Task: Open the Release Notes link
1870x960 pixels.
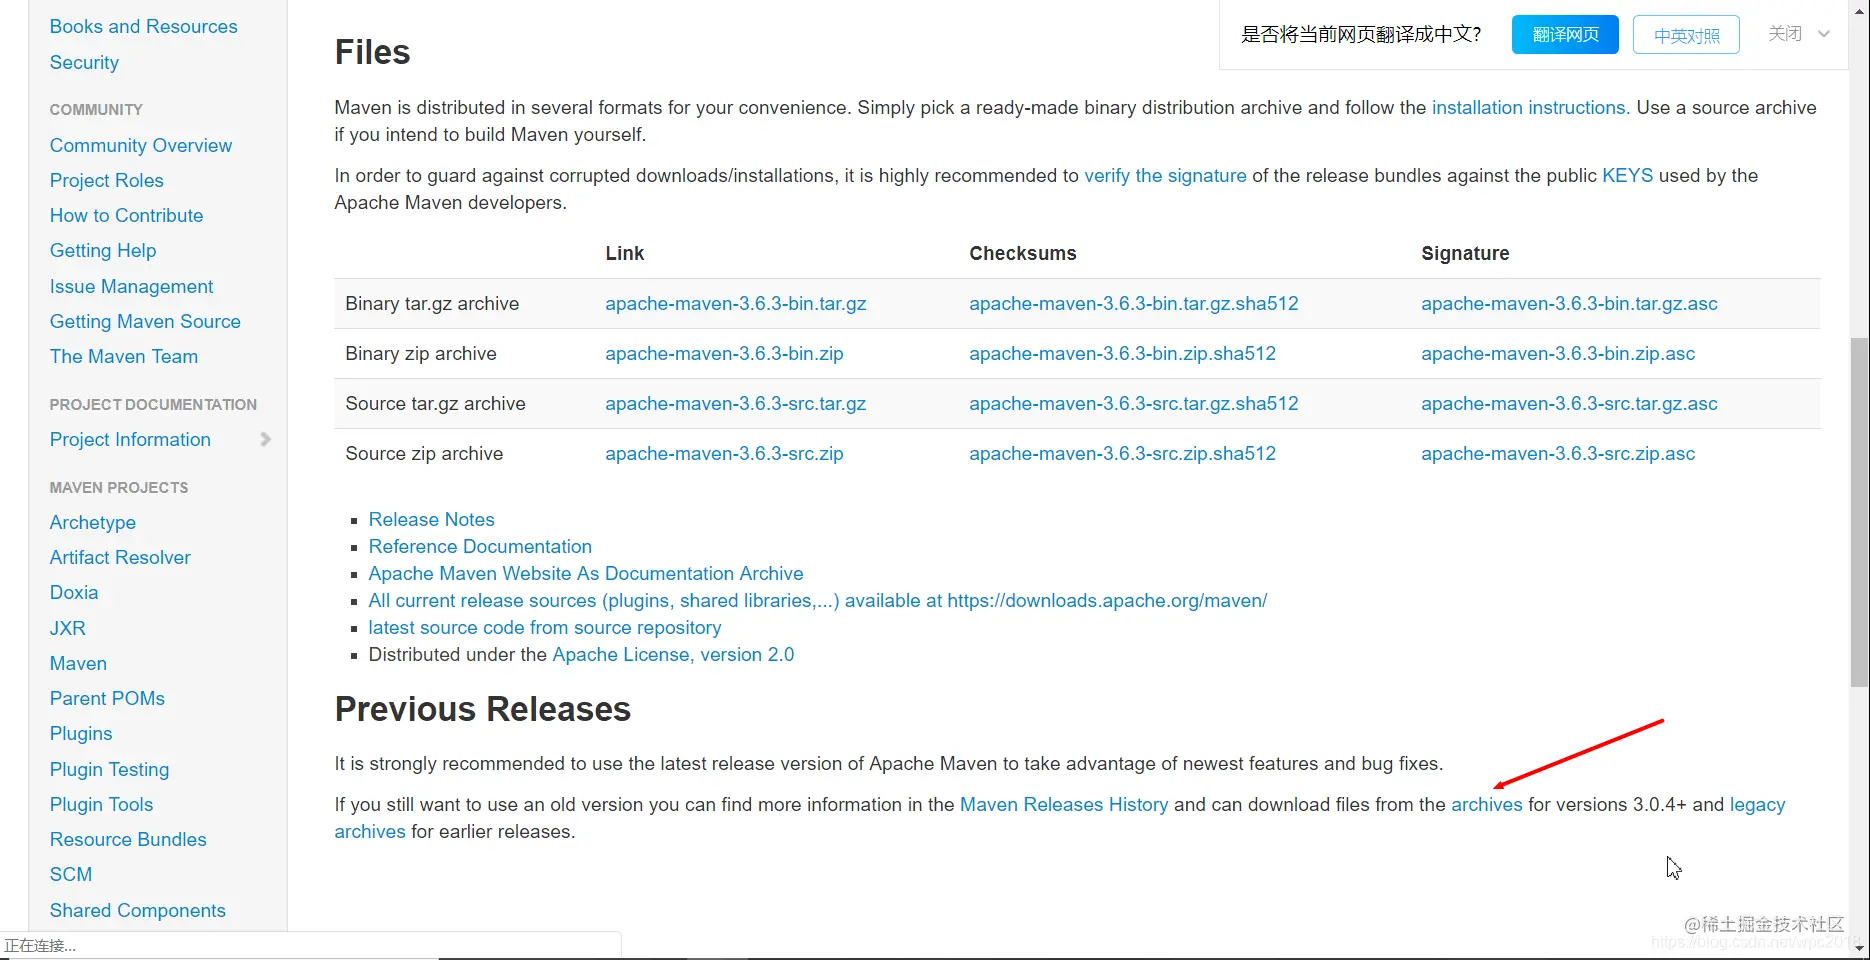Action: pyautogui.click(x=432, y=519)
